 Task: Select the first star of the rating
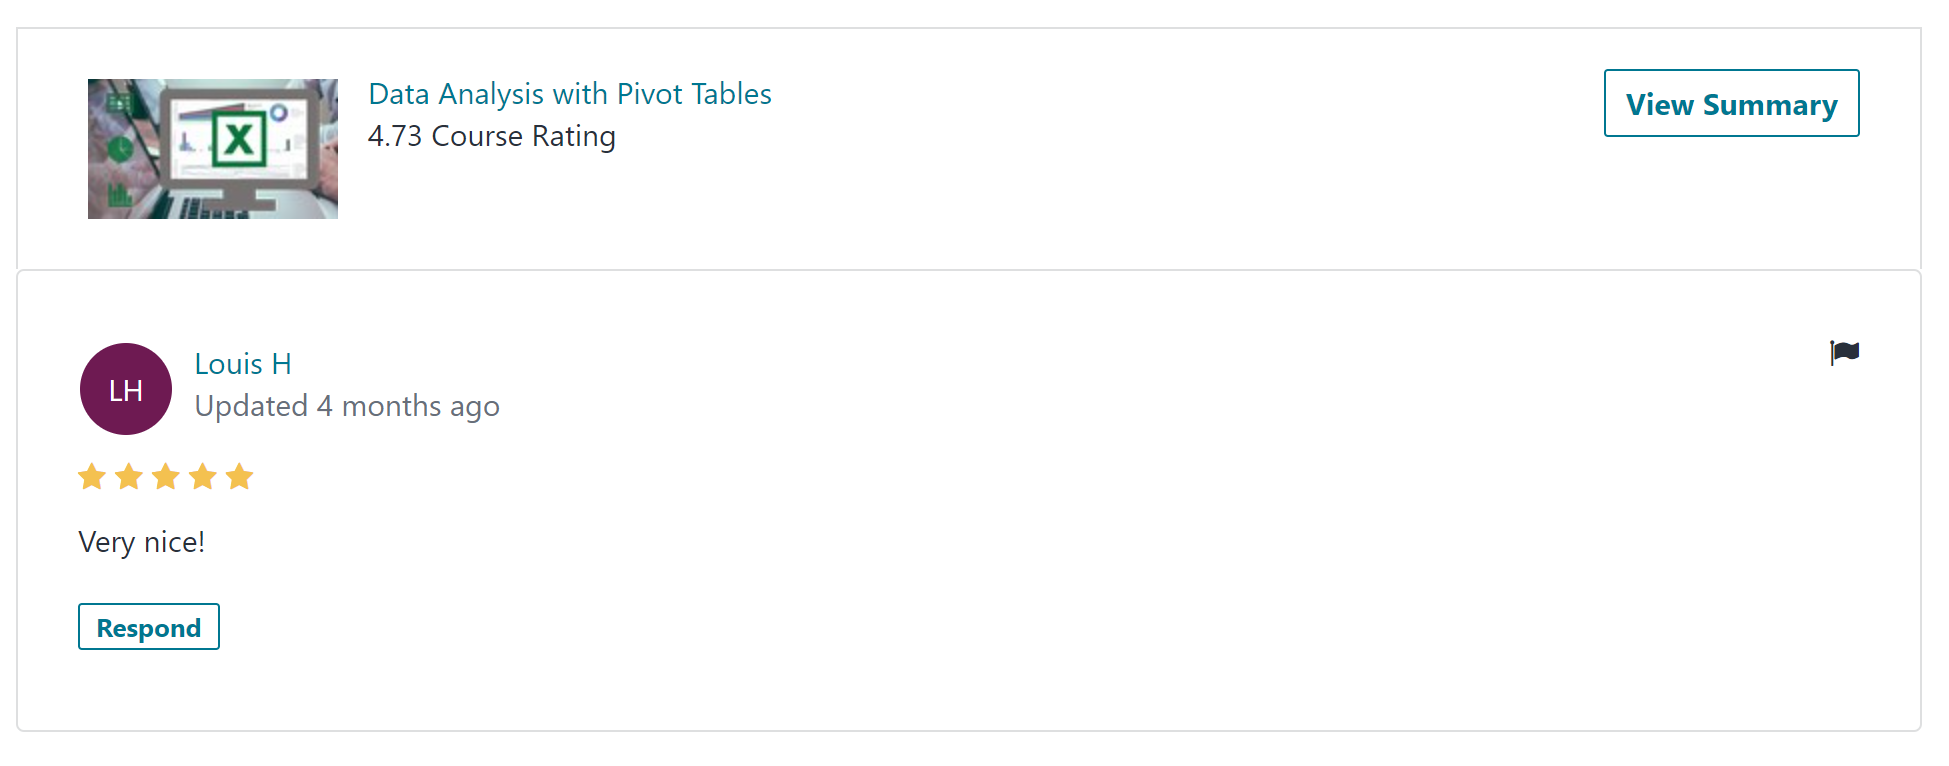point(92,477)
